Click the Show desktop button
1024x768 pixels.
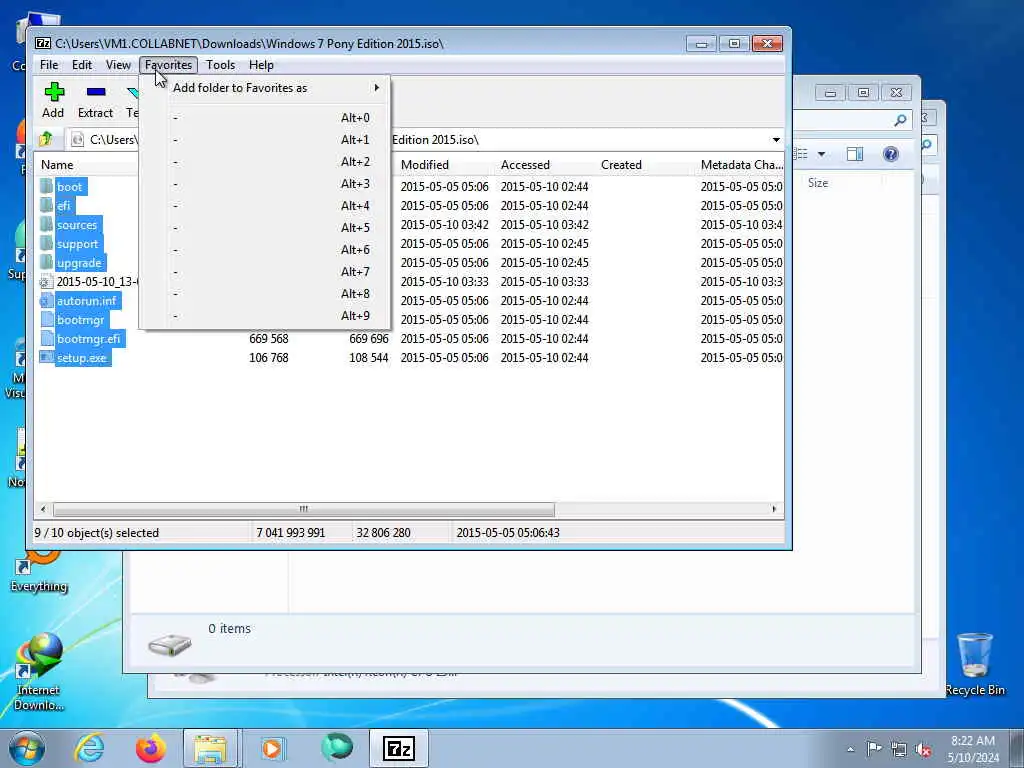[x=1017, y=748]
